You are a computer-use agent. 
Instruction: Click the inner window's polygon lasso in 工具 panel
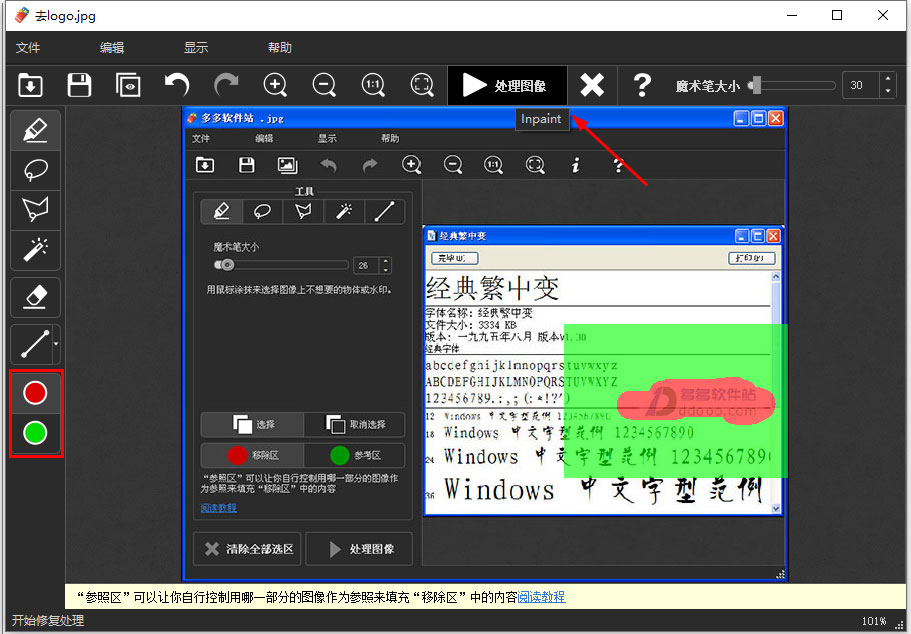(x=303, y=211)
